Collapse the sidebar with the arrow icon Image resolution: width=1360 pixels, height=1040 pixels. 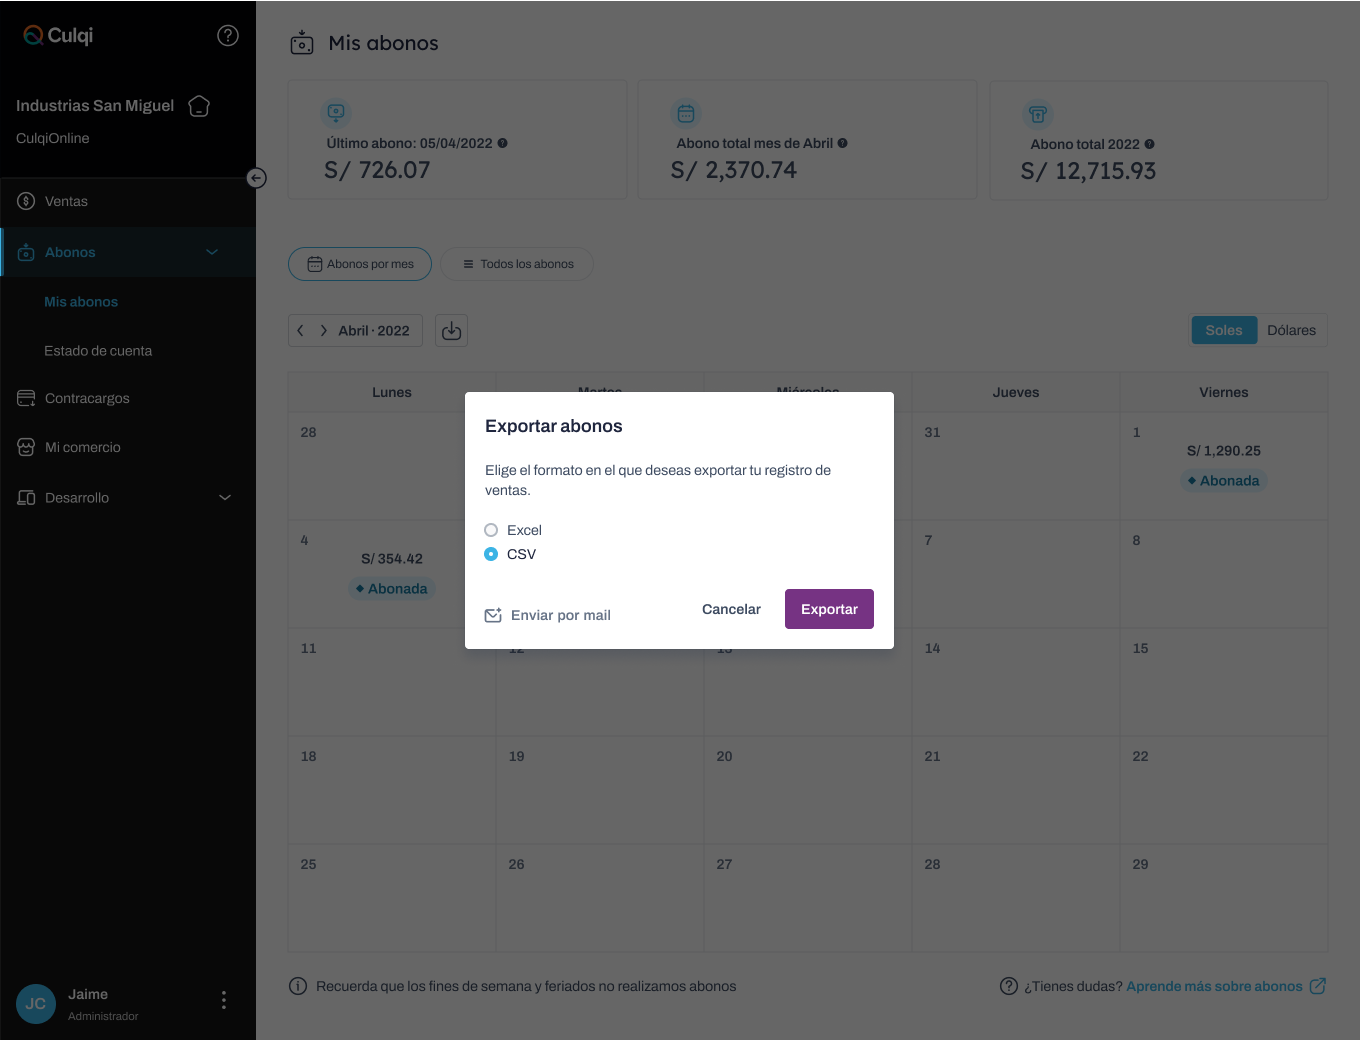point(257,178)
